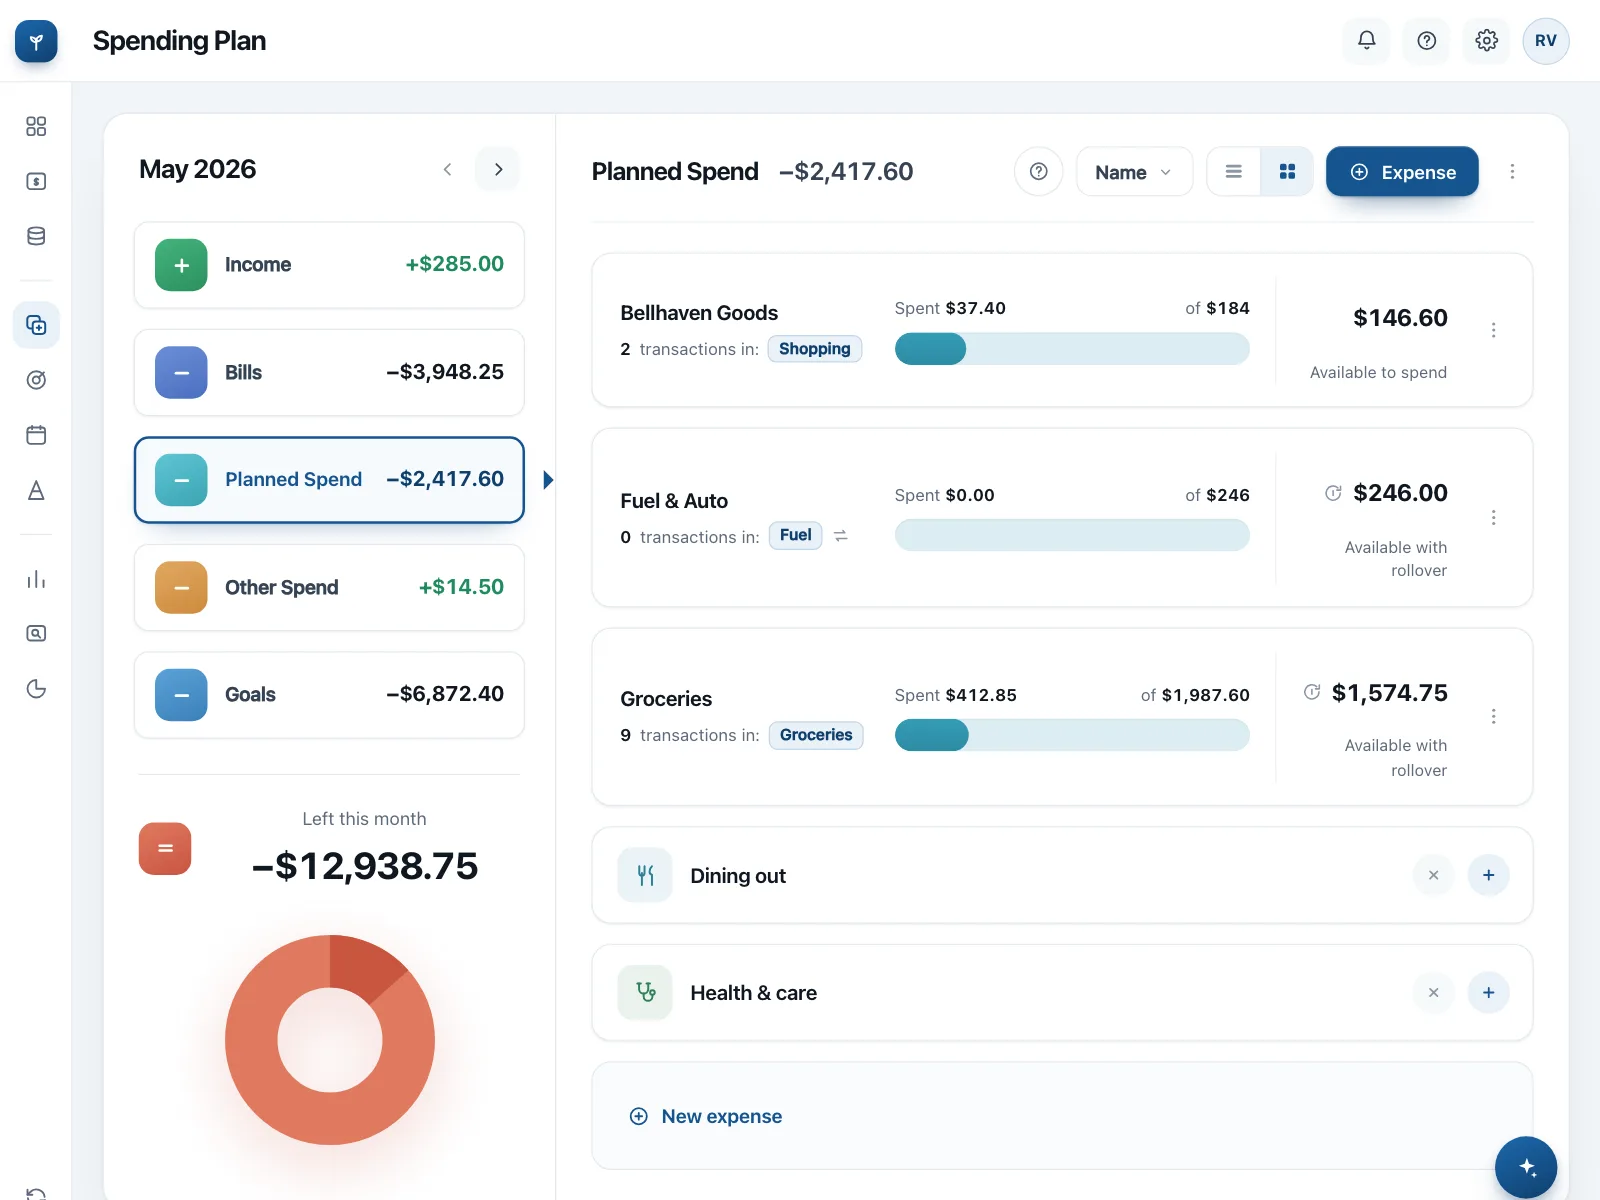Screen dimensions: 1600x1200
Task: Open the letter A icon in sidebar
Action: pos(36,490)
